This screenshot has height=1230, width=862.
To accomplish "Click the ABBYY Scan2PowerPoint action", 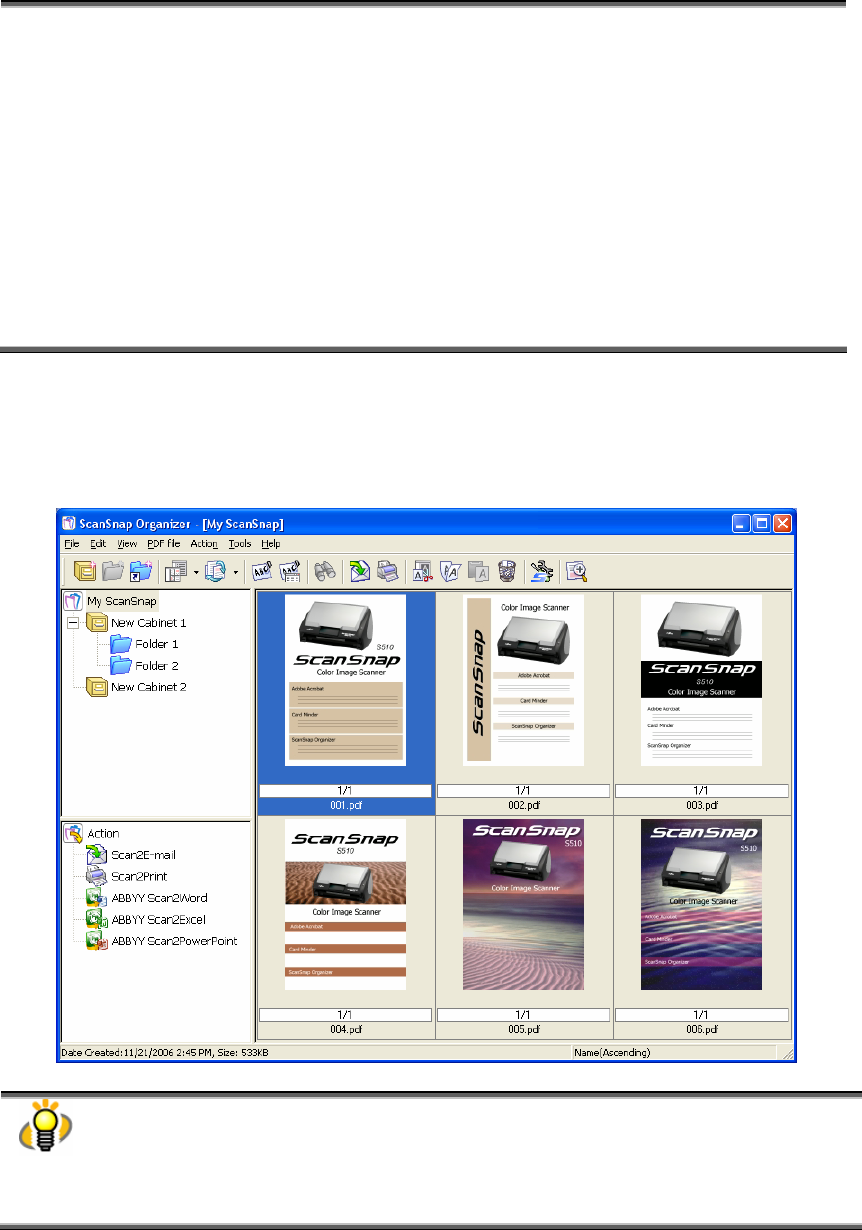I will click(x=173, y=941).
